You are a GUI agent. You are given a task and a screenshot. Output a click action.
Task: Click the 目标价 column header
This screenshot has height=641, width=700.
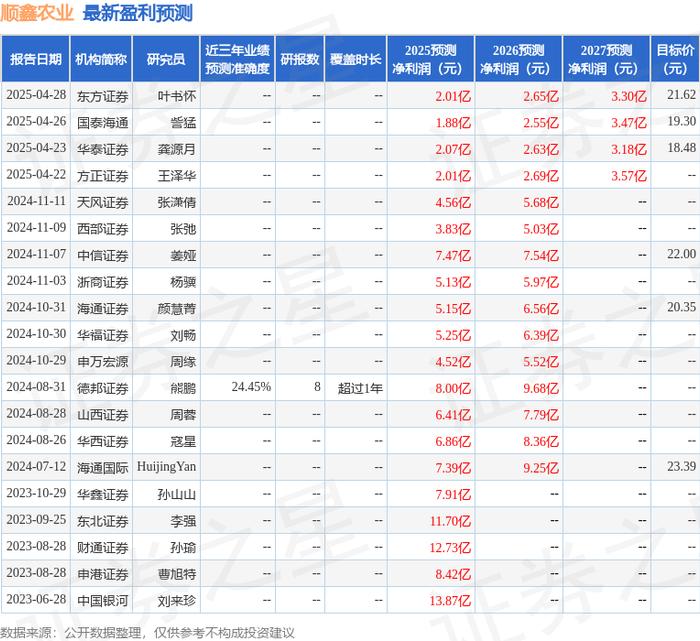(x=675, y=59)
